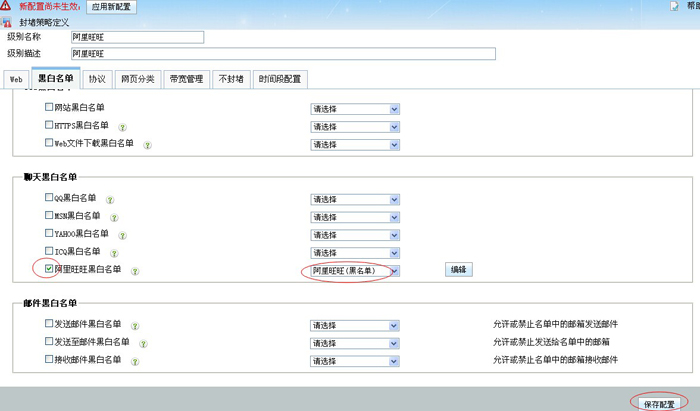Click help icon beside 发送邮件黑白名单

click(135, 325)
